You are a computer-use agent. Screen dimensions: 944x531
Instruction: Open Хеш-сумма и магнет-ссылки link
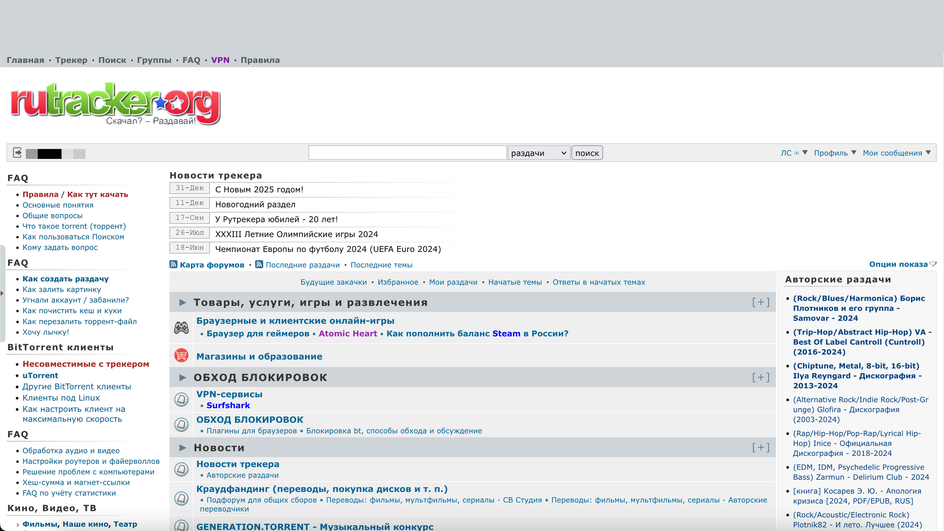click(76, 482)
